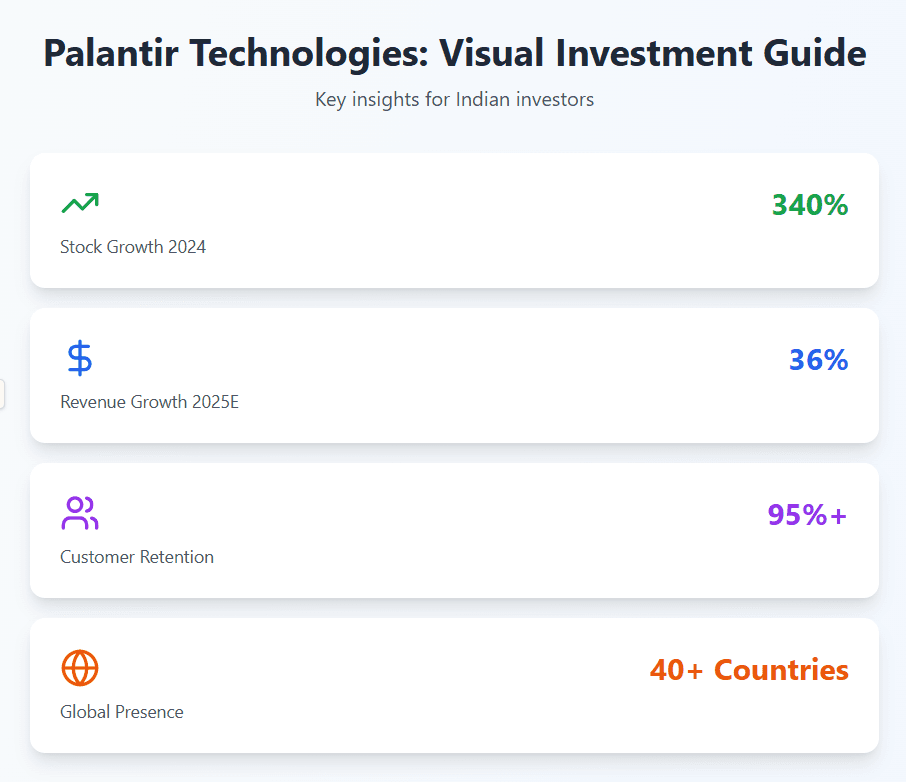Click the "Key insights for Indian investors" subtitle

[x=454, y=100]
